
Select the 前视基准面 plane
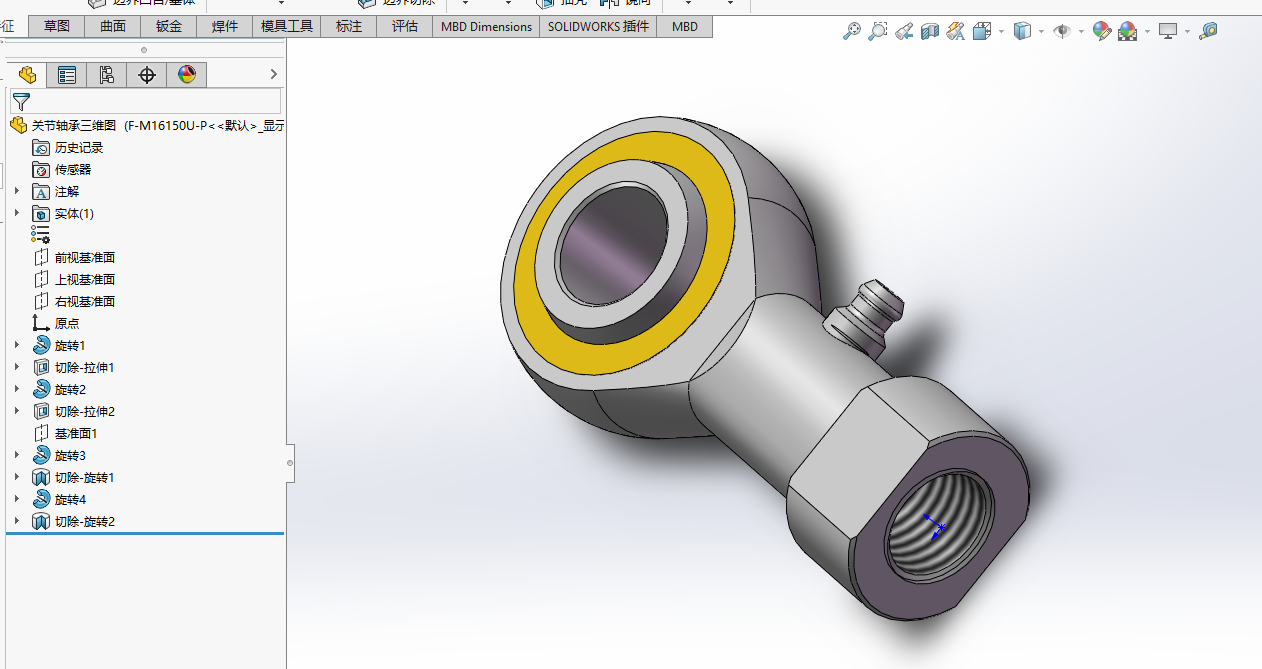(x=84, y=257)
